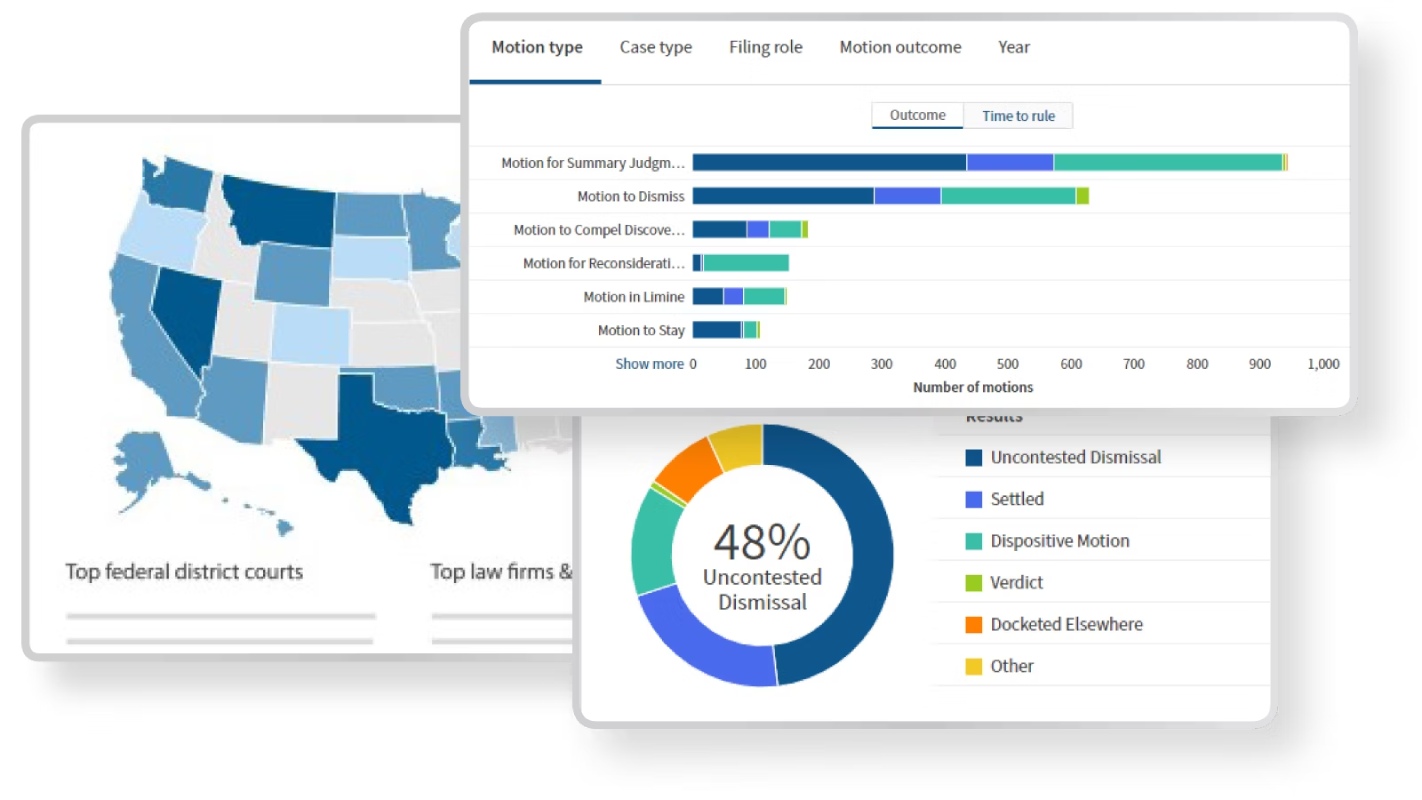Switch to the Motion outcome tab

point(900,47)
